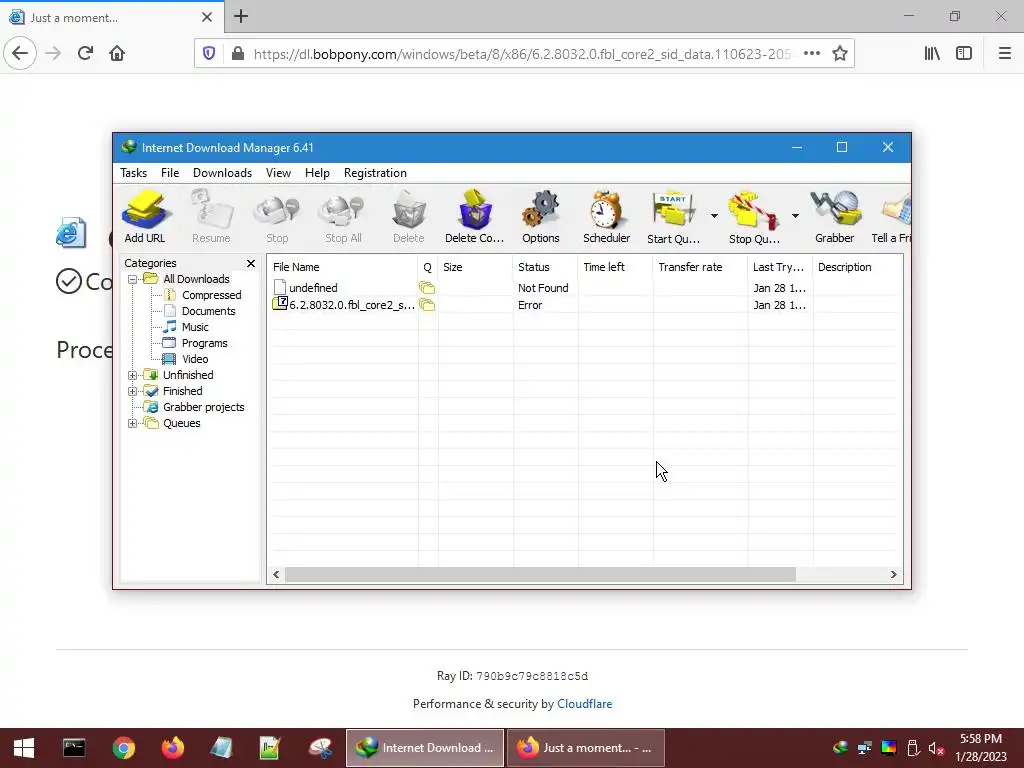Viewport: 1024px width, 768px height.
Task: Bookmark this page with star icon
Action: (x=840, y=54)
